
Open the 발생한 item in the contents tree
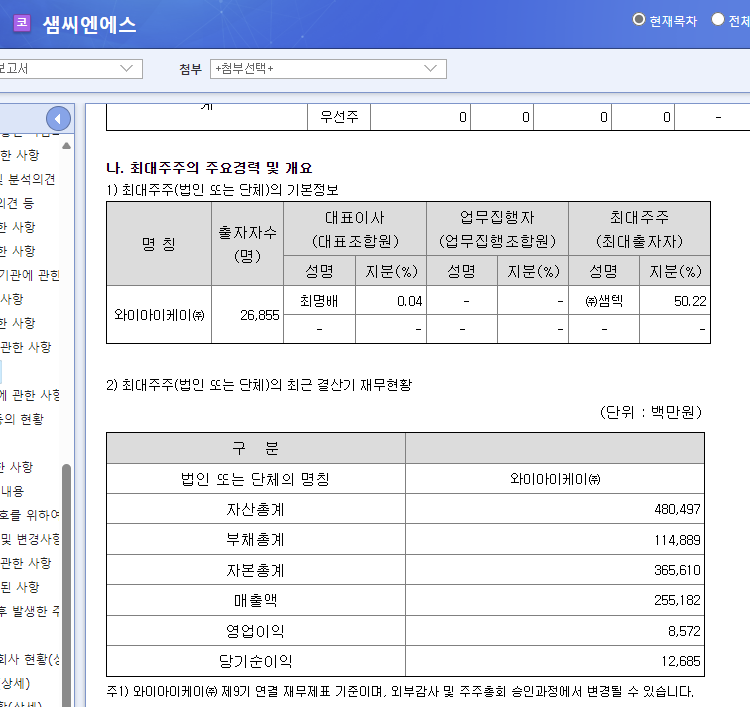coord(30,611)
